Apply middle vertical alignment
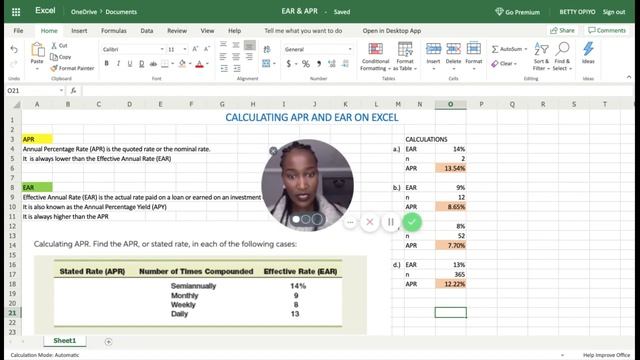Viewport: 640px width, 360px height. 236,45
